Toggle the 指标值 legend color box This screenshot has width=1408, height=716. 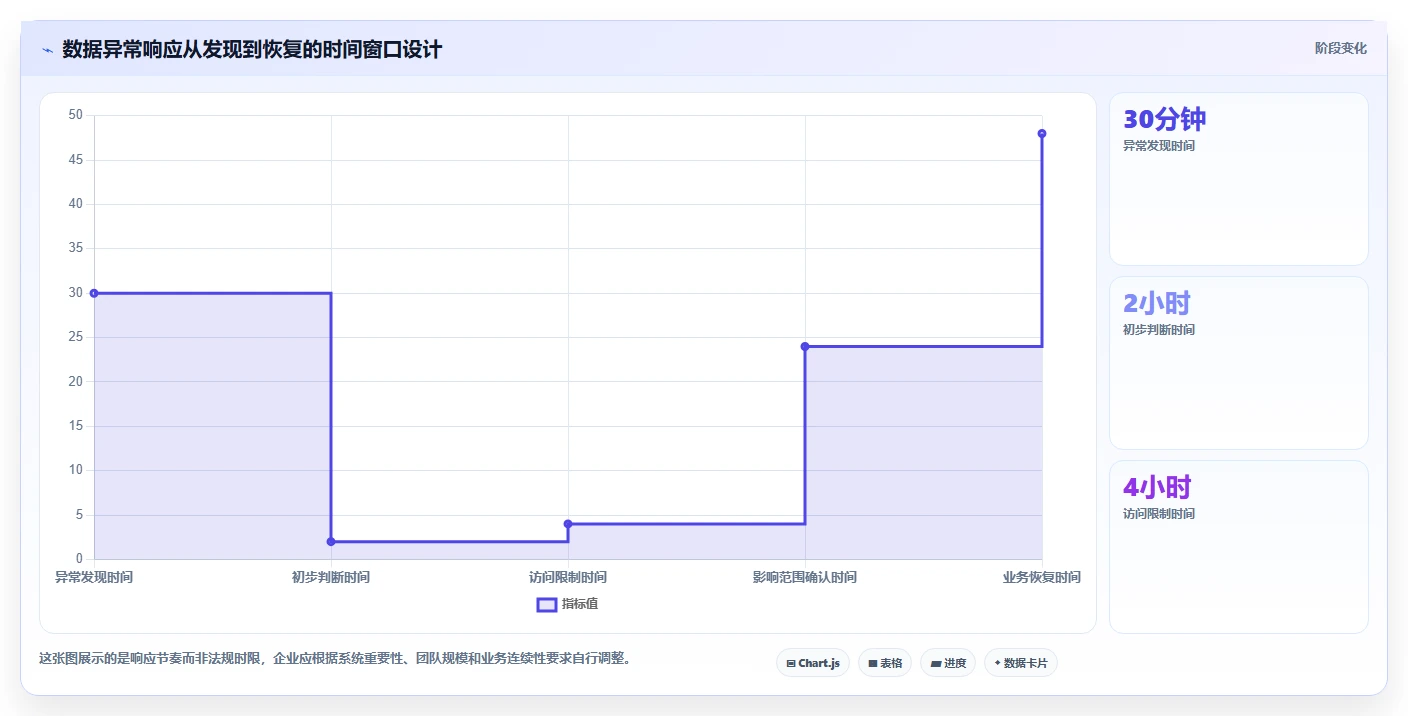point(547,604)
